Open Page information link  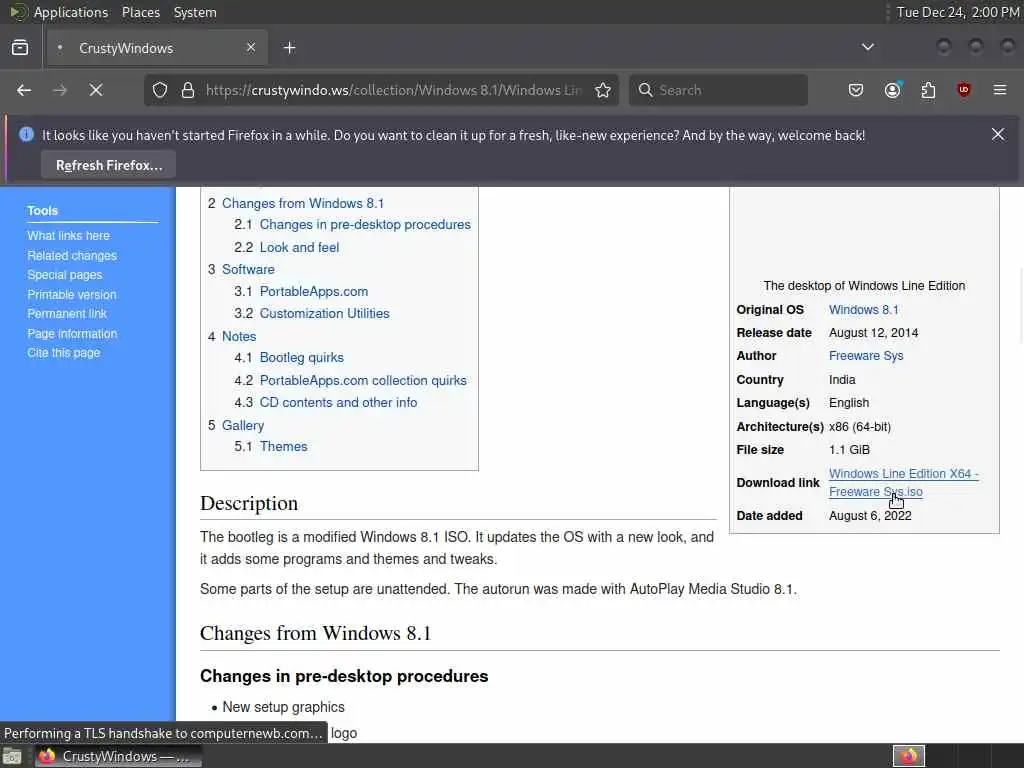click(x=72, y=334)
